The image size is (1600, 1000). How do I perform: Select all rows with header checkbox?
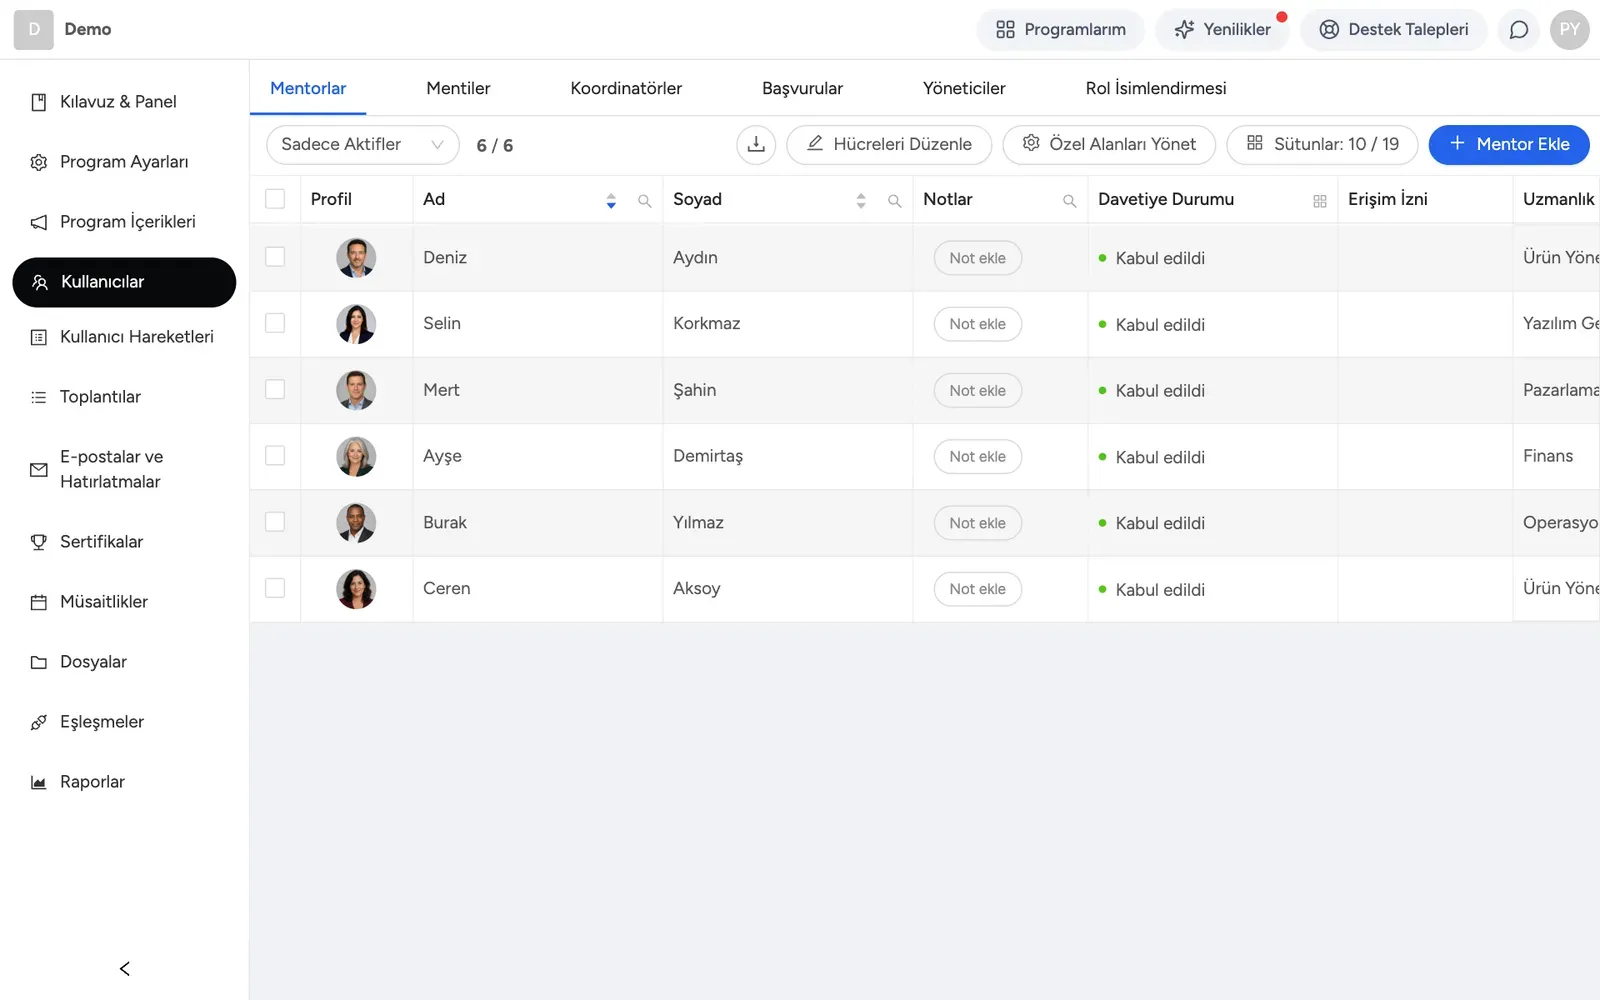click(x=275, y=199)
